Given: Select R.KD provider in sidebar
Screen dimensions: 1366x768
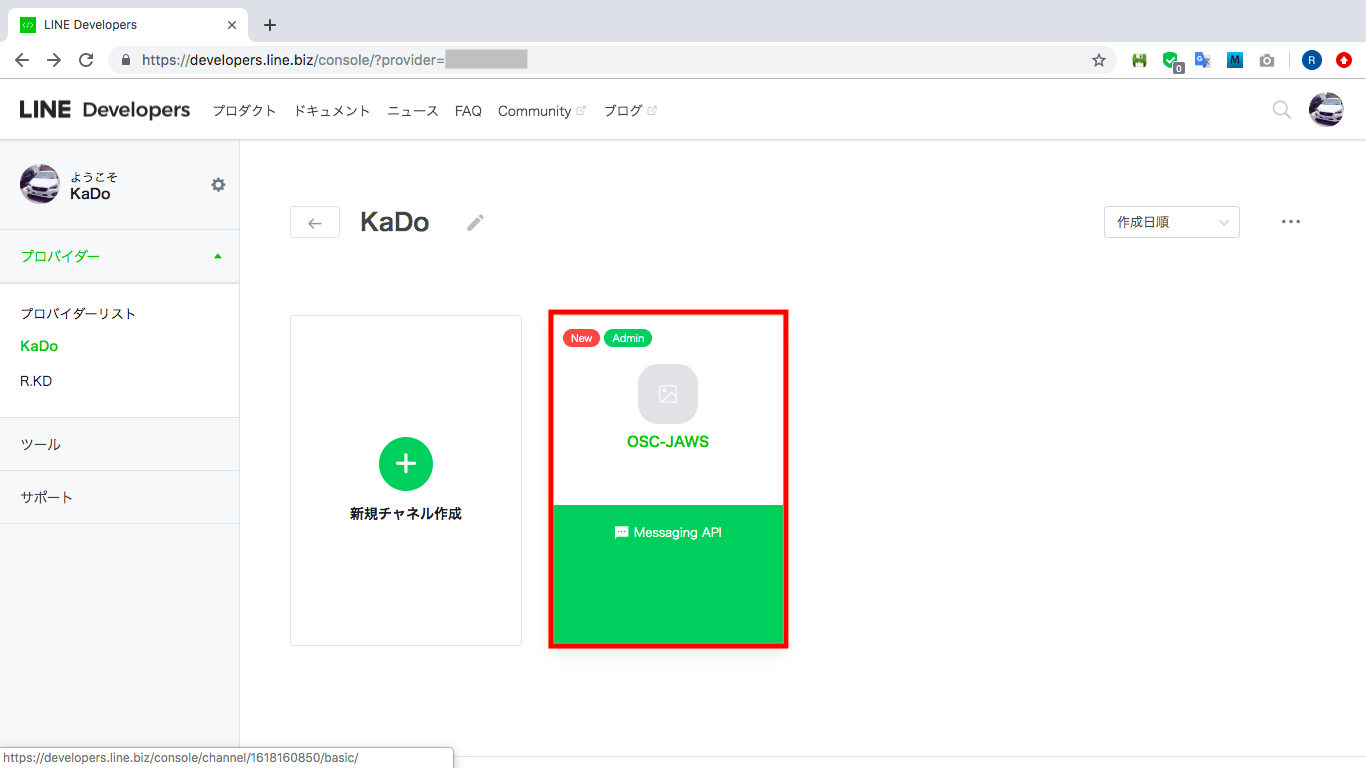Looking at the screenshot, I should (36, 381).
